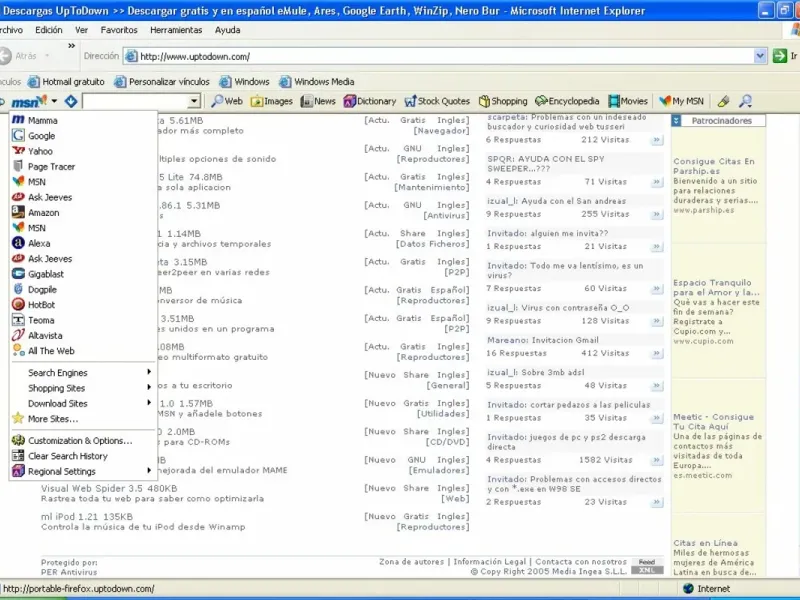The image size is (800, 600).
Task: Open the Herramientas menu
Action: coord(176,30)
